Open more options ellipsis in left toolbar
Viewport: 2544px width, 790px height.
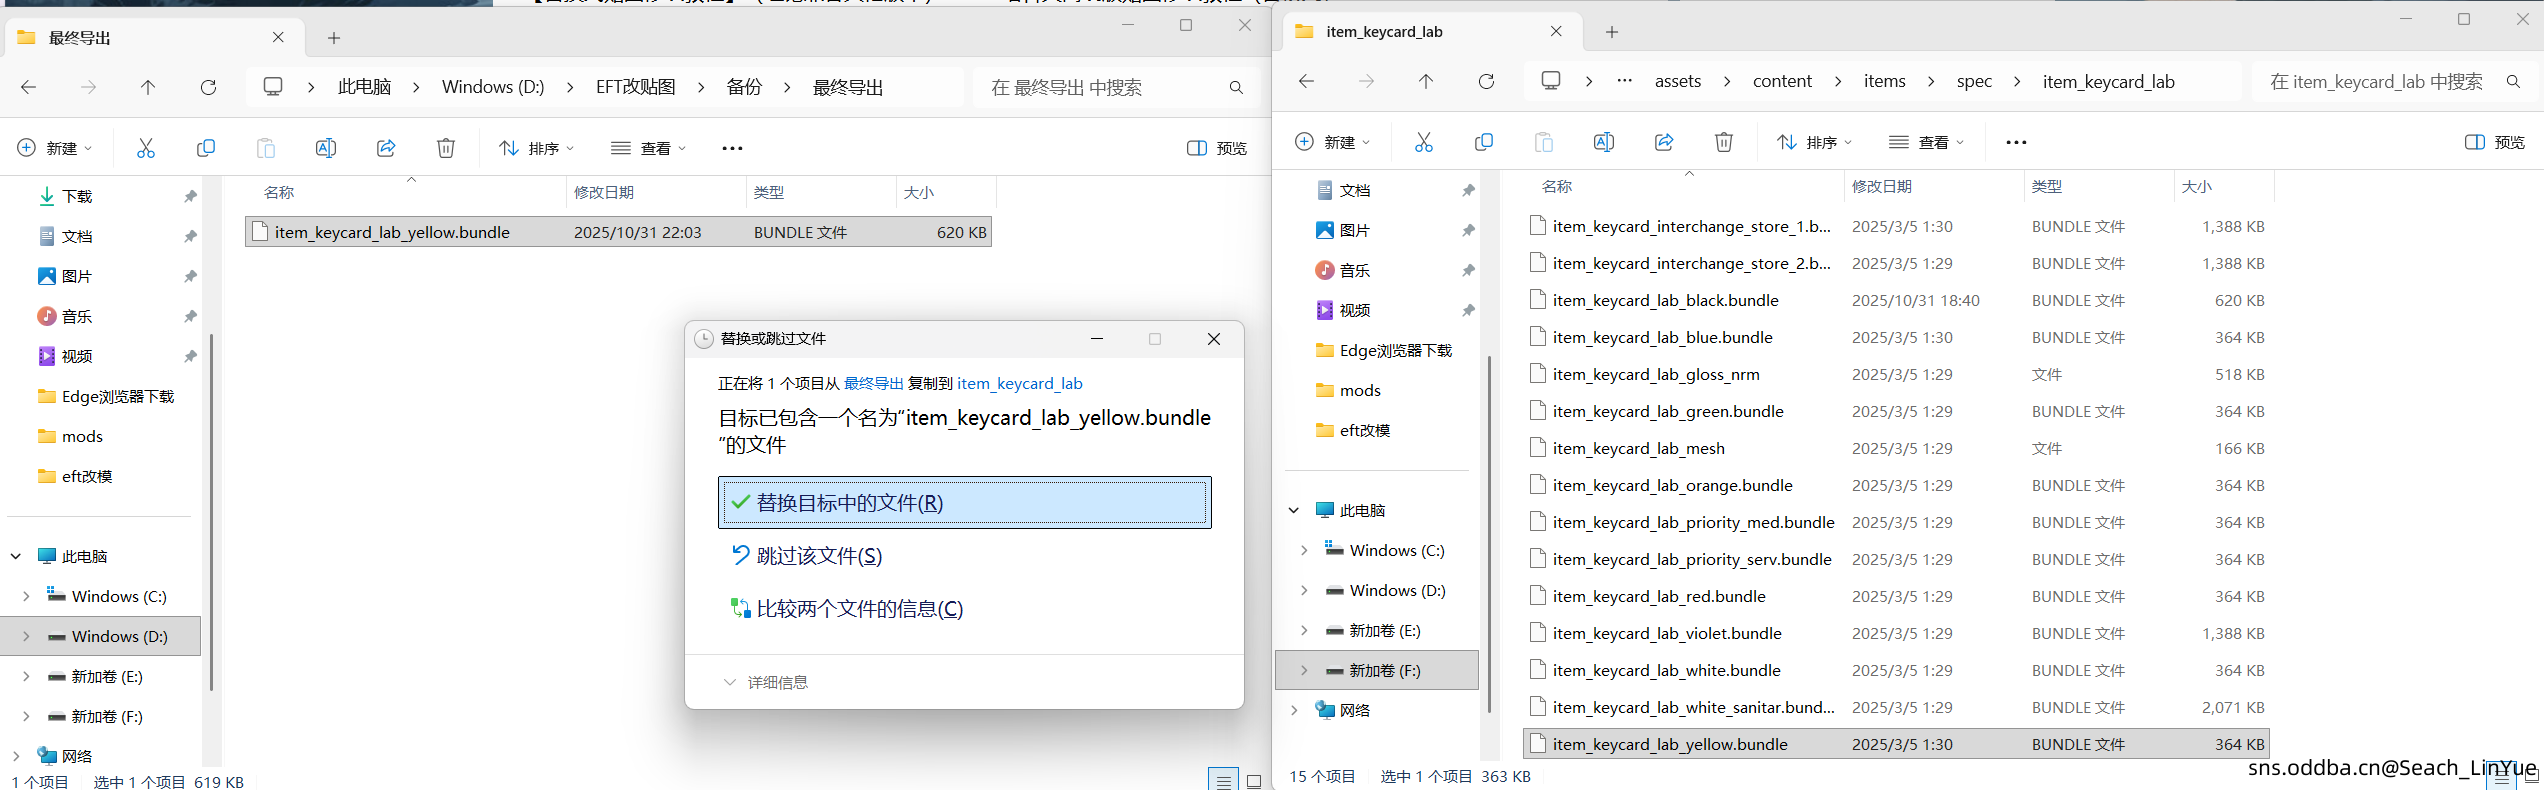click(732, 148)
